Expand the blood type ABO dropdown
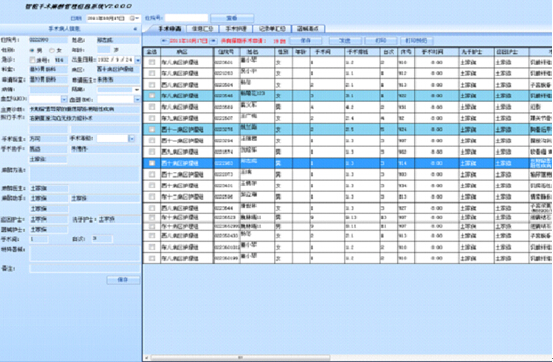 [x=64, y=100]
